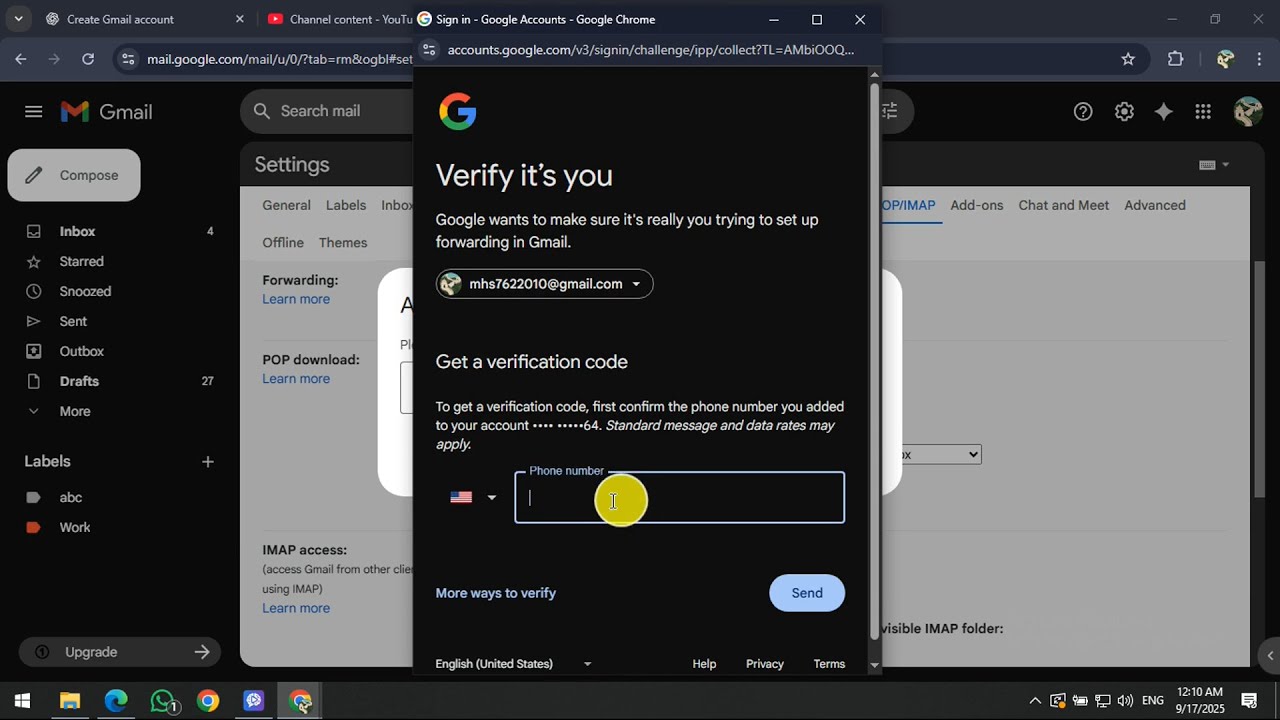Open Google apps grid icon
The height and width of the screenshot is (720, 1280).
(x=1203, y=112)
